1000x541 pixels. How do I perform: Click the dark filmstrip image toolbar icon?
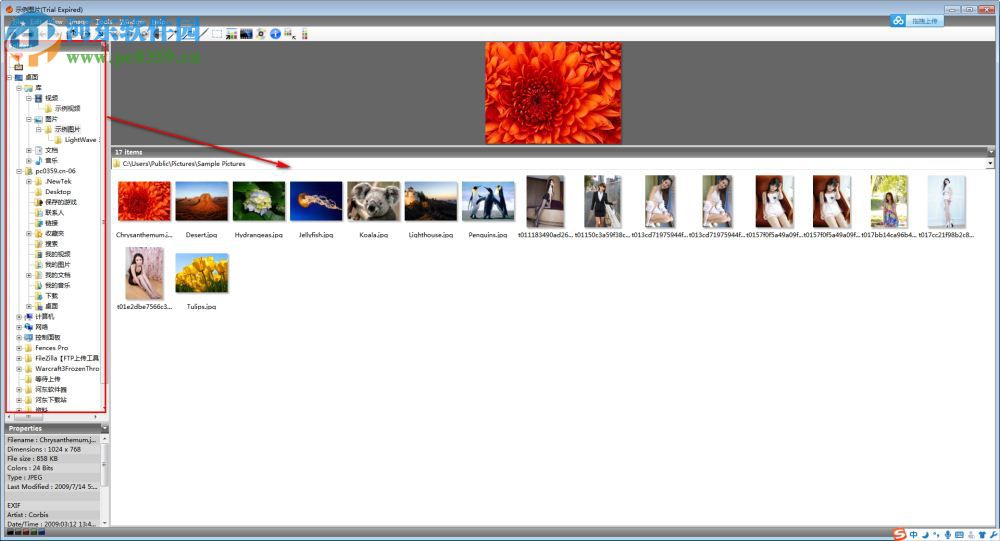click(246, 34)
